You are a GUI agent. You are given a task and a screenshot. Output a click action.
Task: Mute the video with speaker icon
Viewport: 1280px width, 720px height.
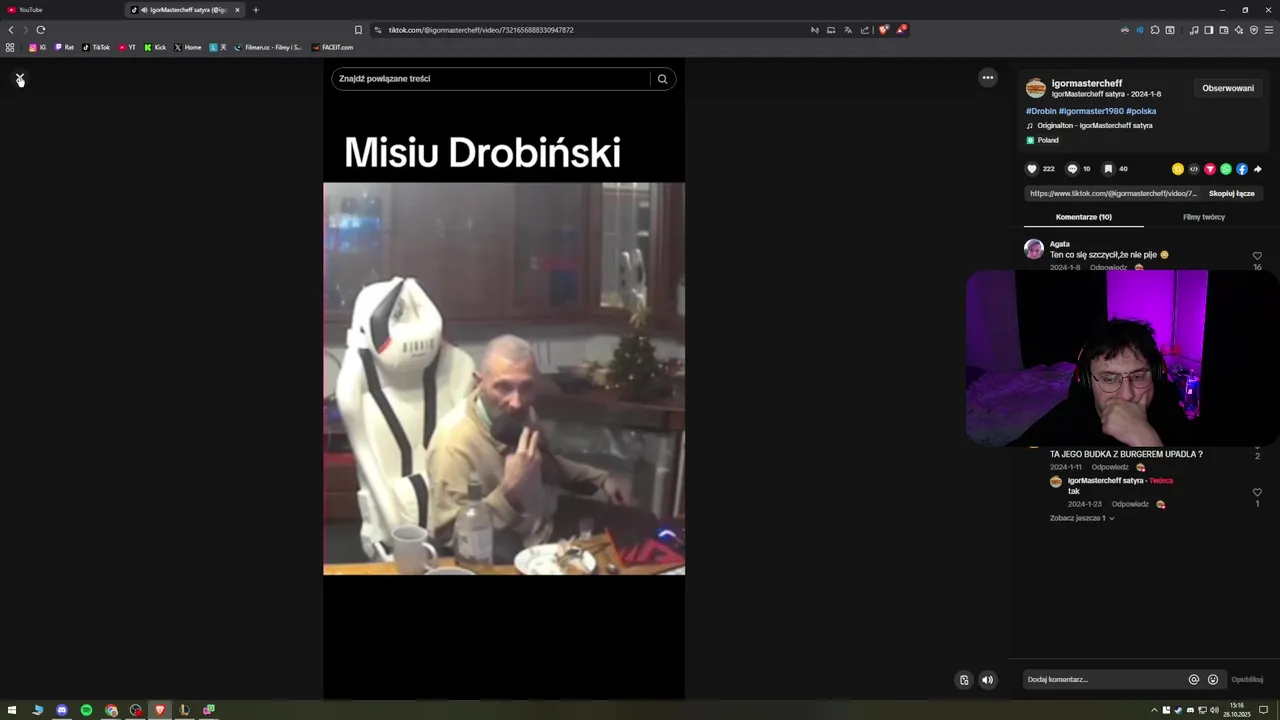point(987,680)
